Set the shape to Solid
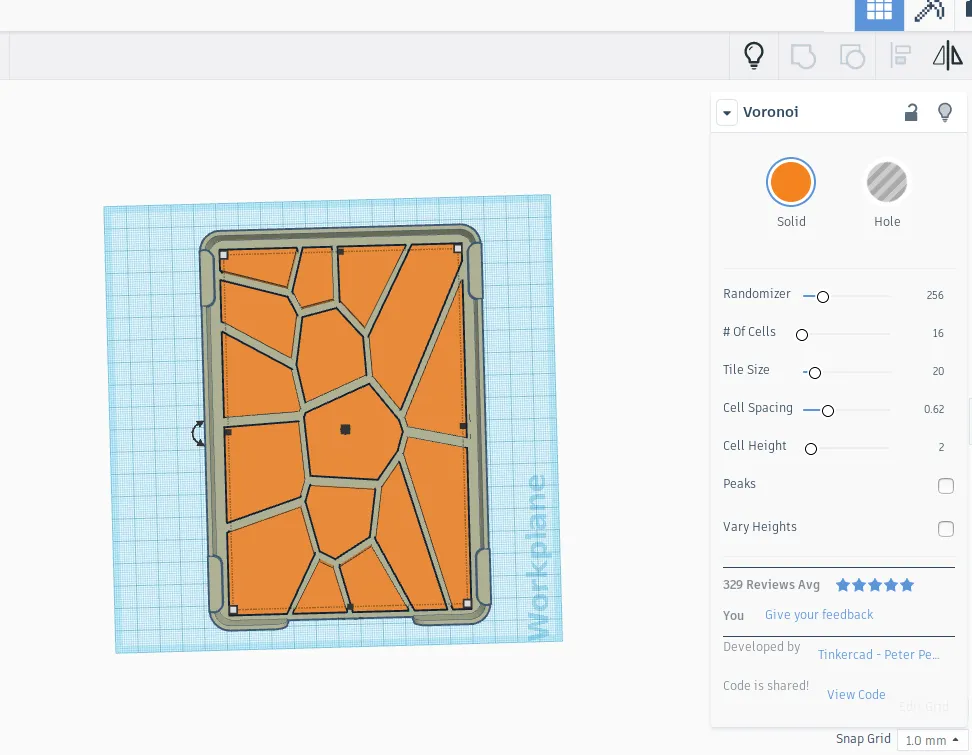 (x=790, y=182)
